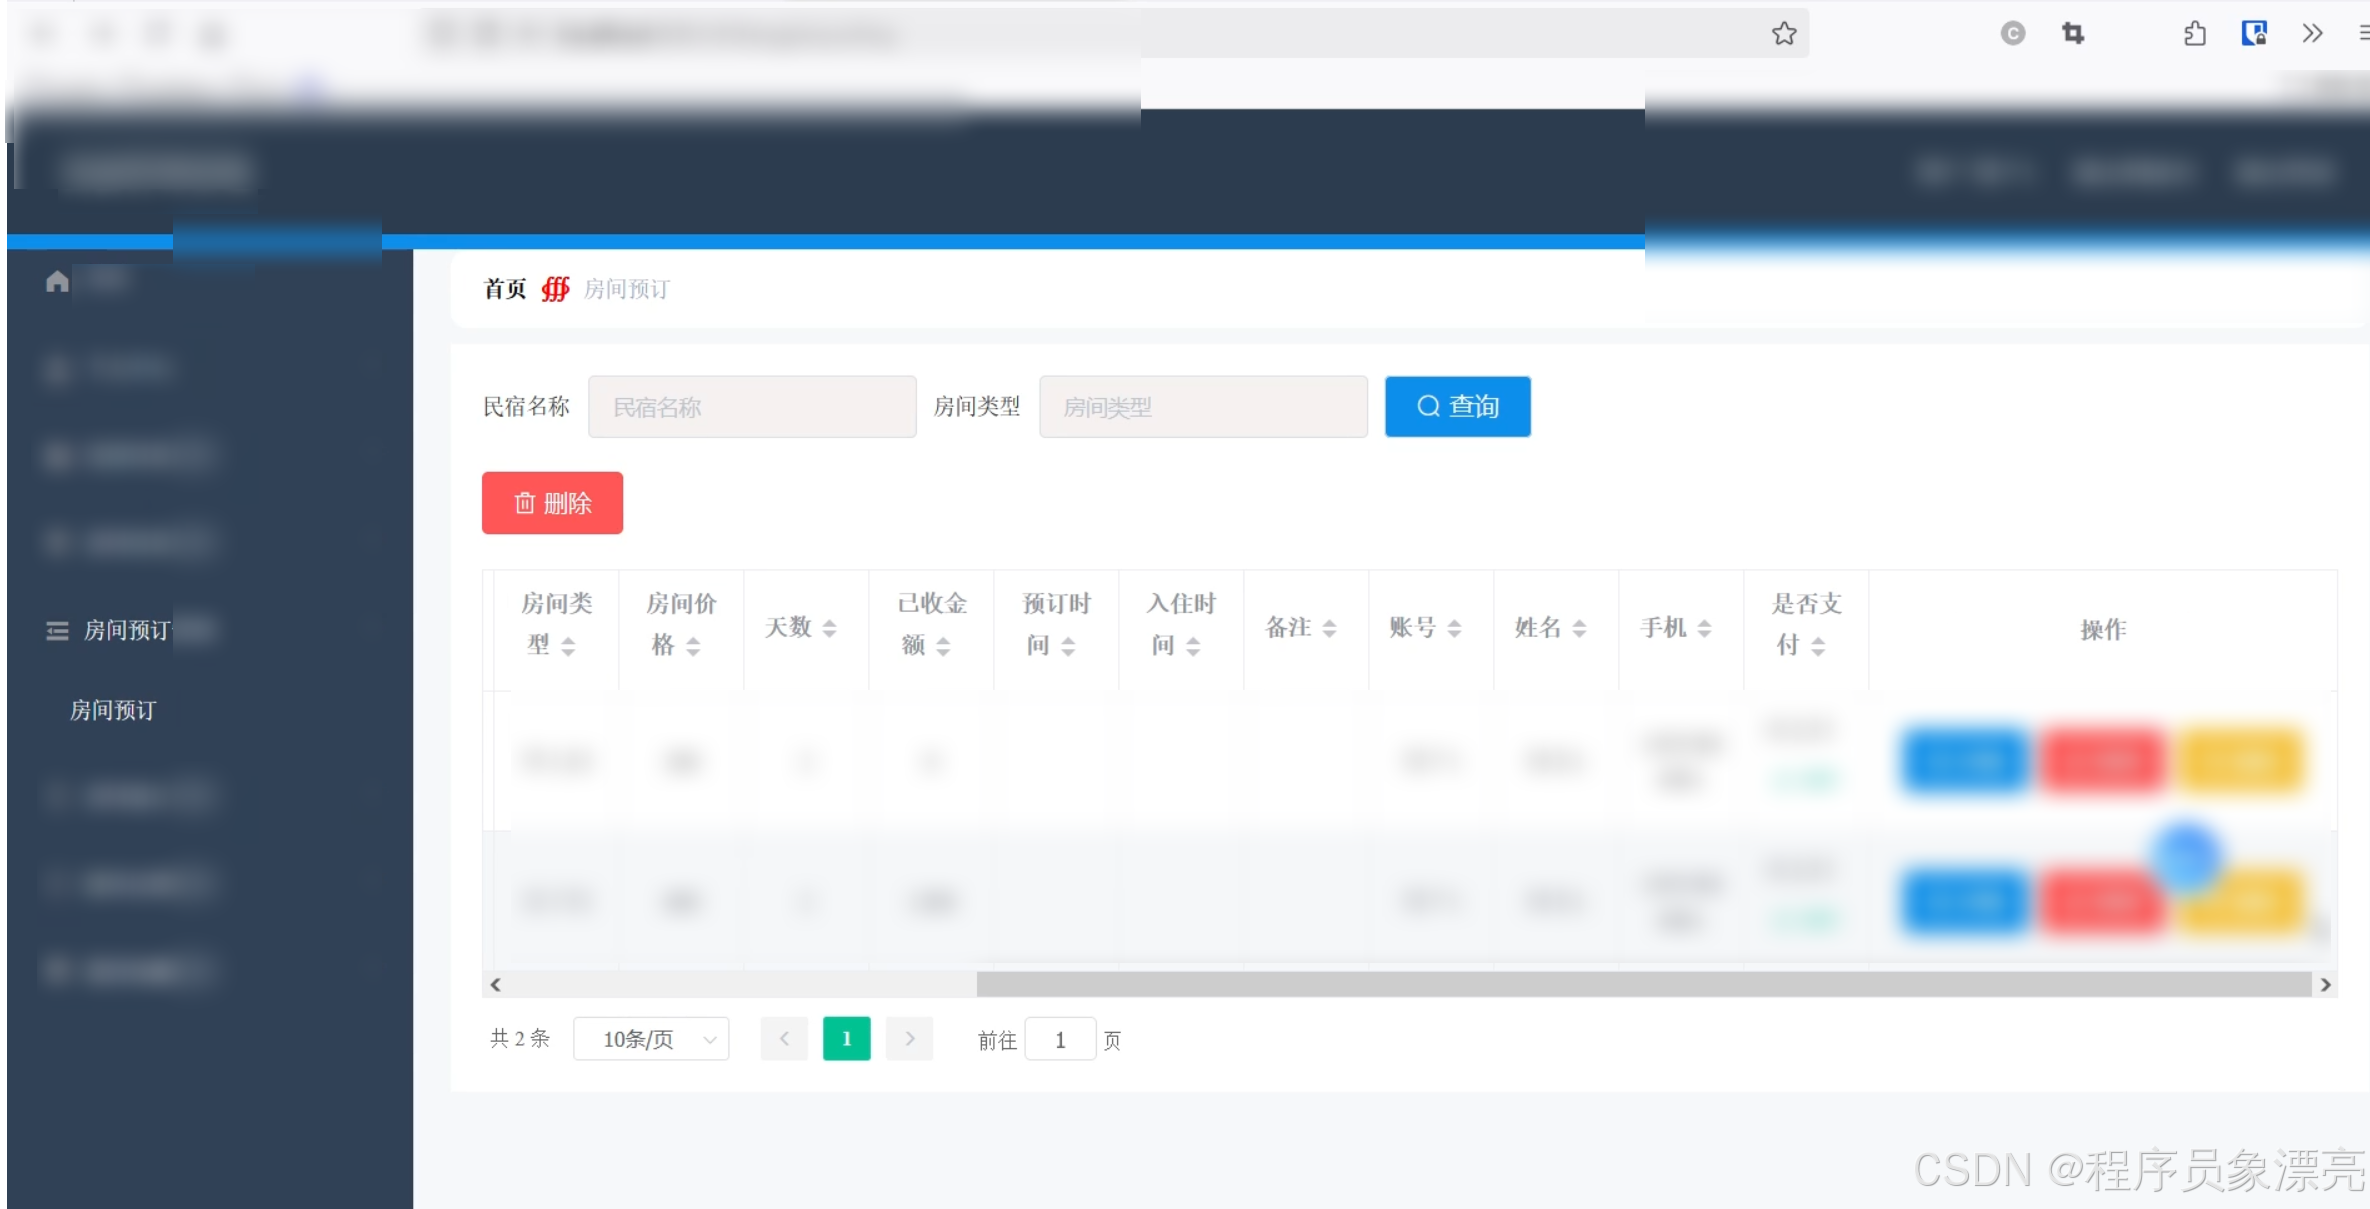Click the home icon in sidebar
2370x1209 pixels.
coord(57,282)
